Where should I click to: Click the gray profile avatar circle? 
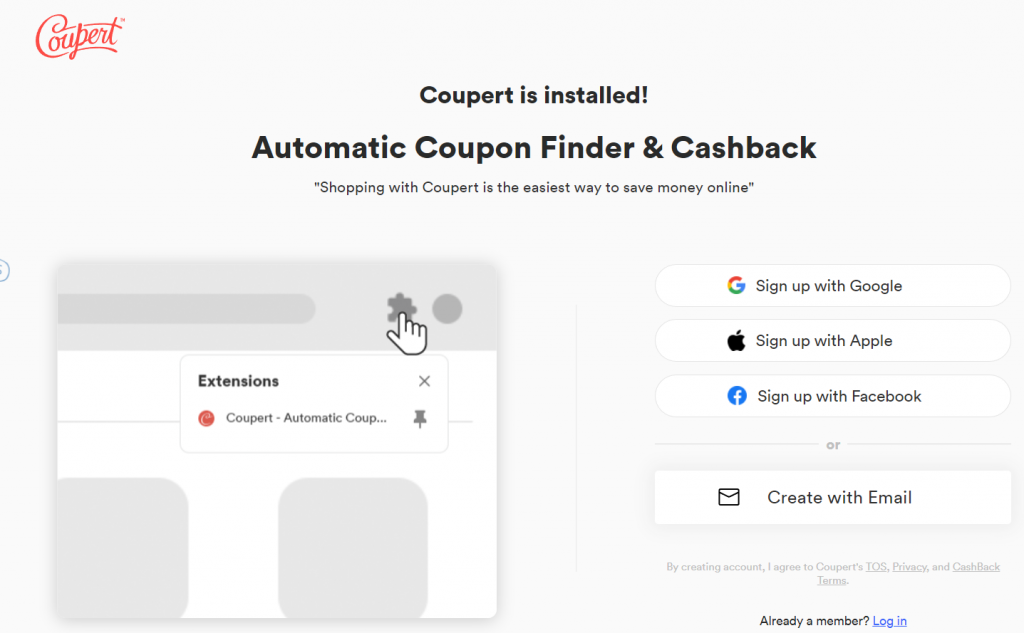447,308
